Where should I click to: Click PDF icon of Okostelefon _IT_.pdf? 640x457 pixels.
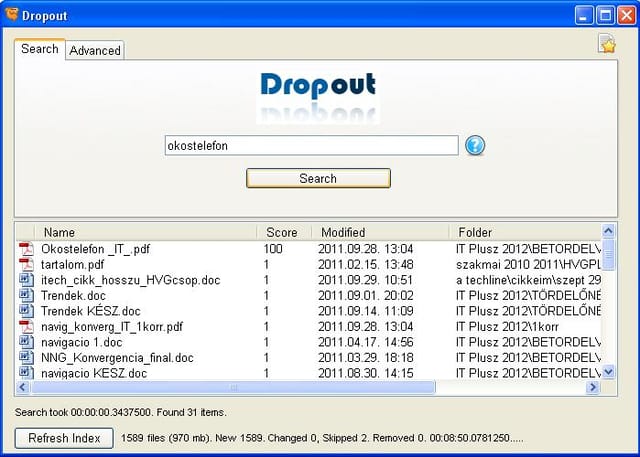(27, 248)
